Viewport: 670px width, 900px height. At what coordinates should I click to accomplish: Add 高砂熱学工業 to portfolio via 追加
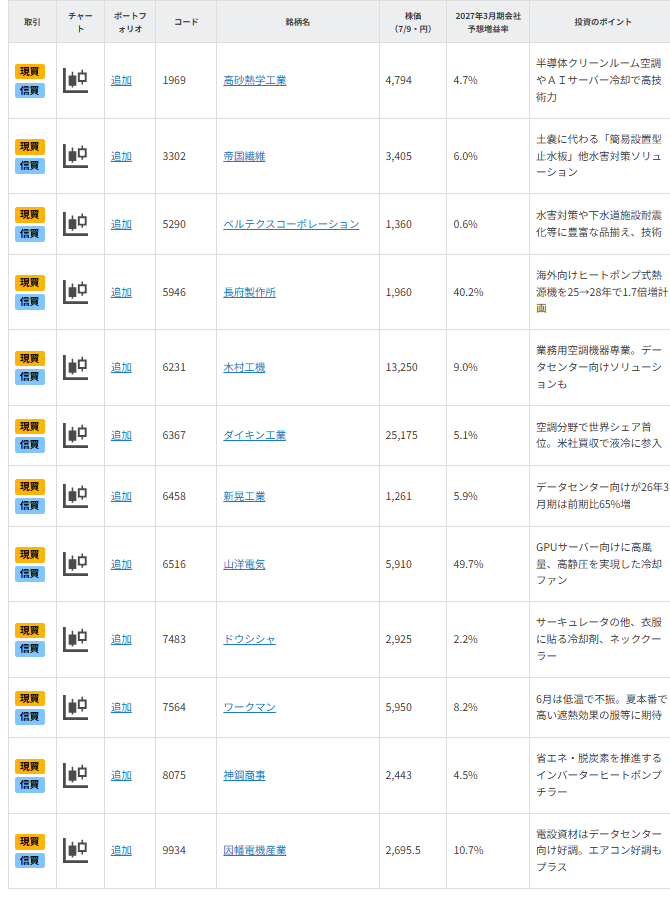coord(121,81)
